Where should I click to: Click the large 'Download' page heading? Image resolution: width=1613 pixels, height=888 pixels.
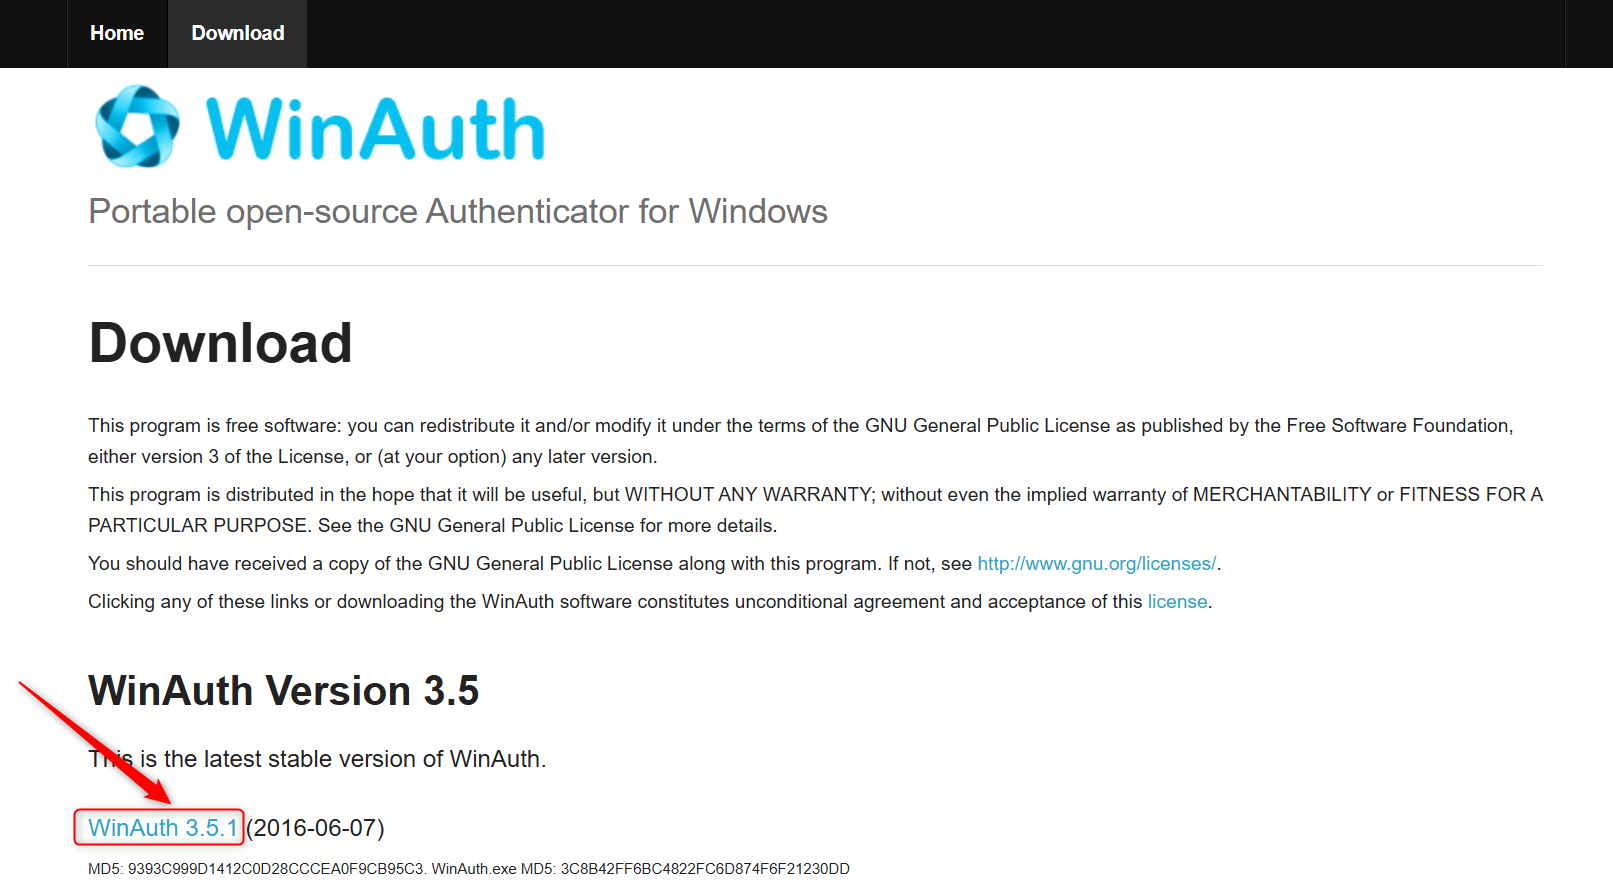(x=220, y=343)
